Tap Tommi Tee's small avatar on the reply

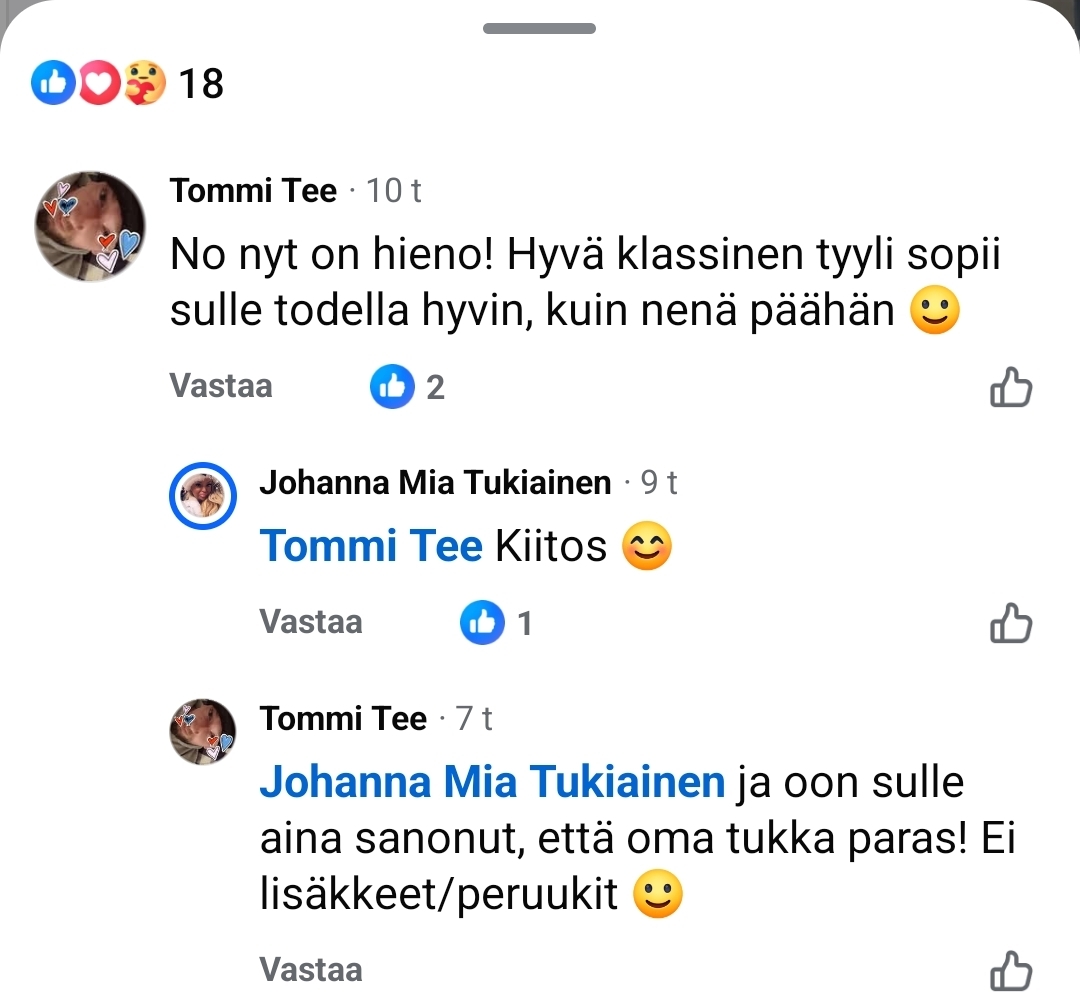click(204, 731)
